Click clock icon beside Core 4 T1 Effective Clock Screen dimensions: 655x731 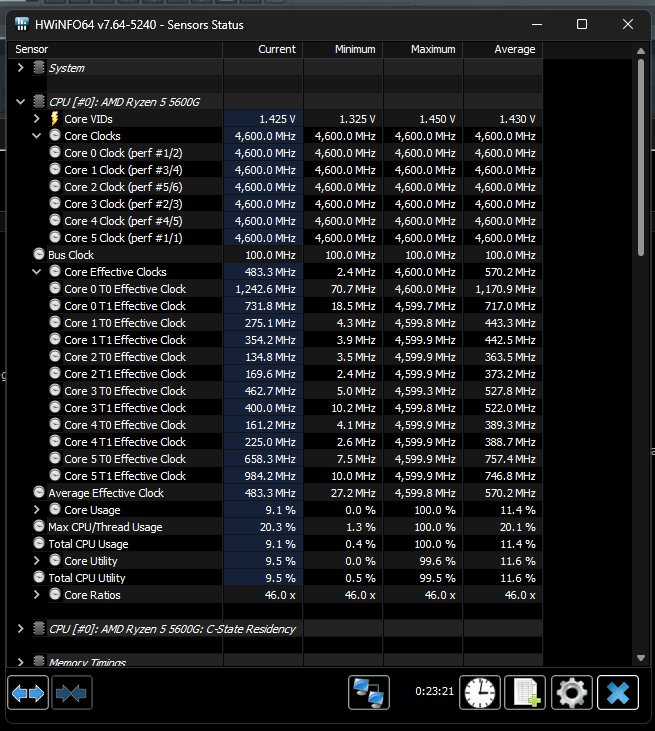click(55, 441)
